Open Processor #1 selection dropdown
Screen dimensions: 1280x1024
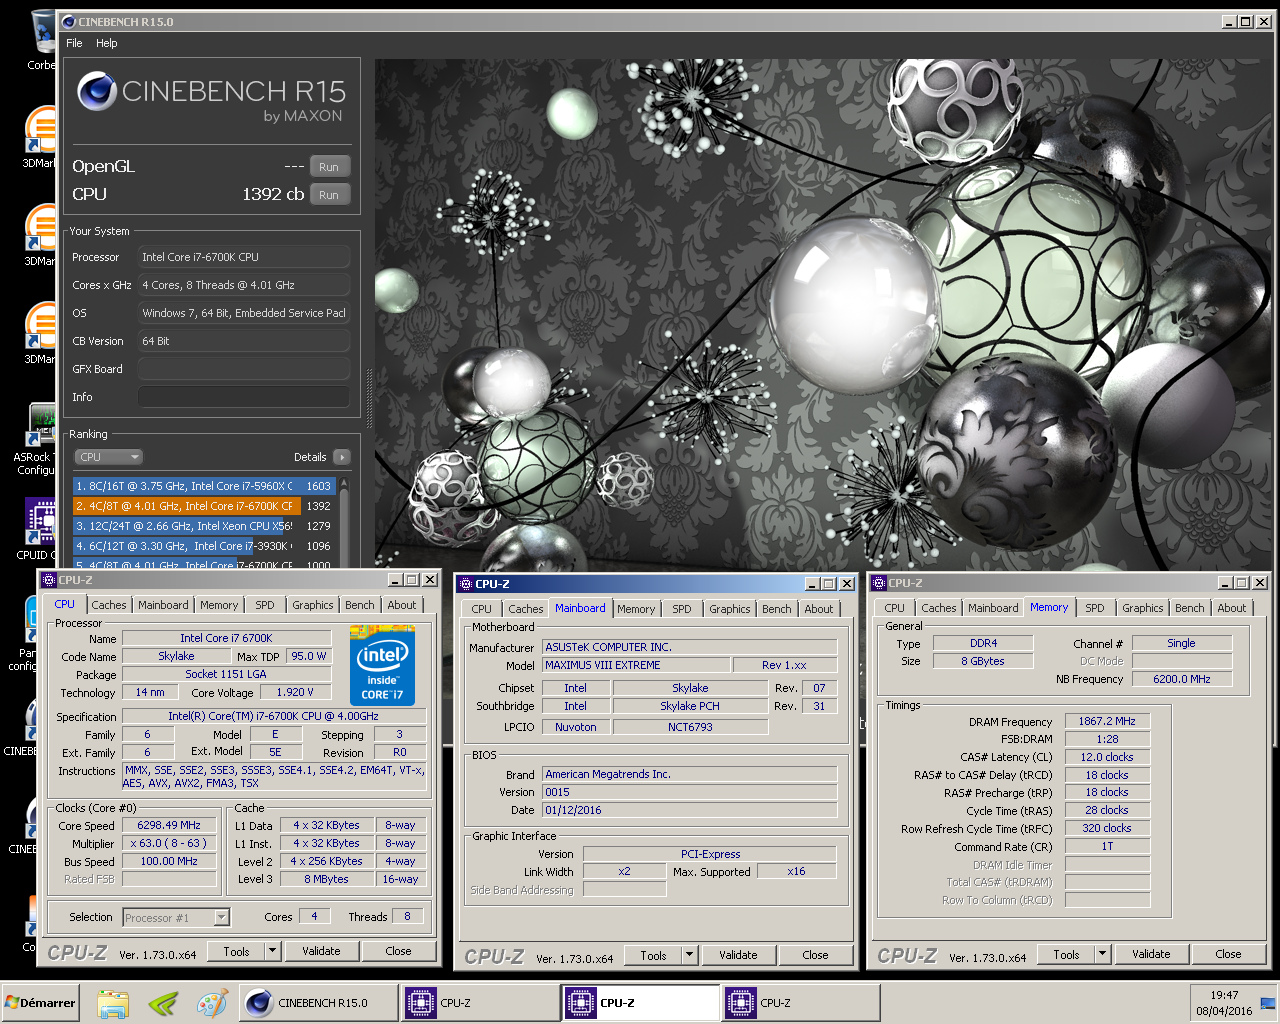coord(176,917)
